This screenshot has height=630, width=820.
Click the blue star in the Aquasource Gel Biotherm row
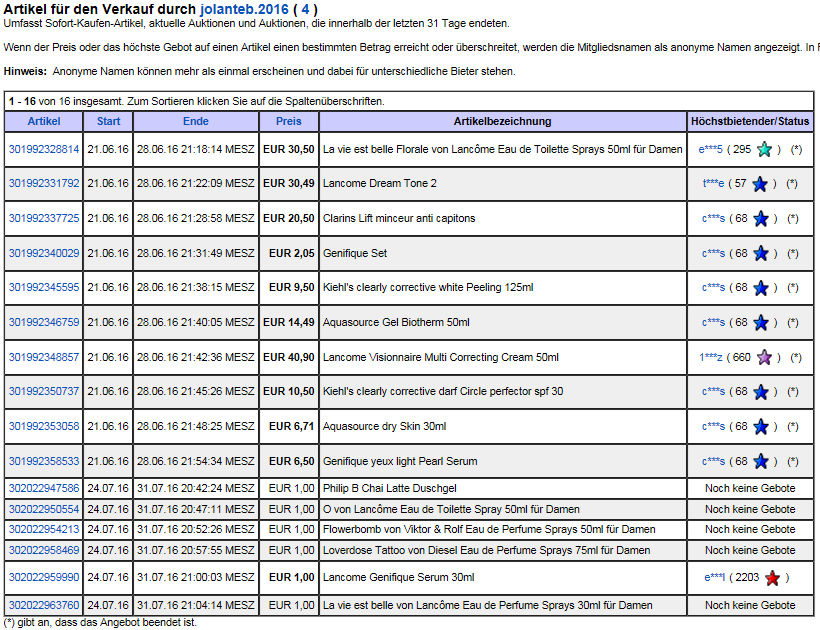(760, 323)
